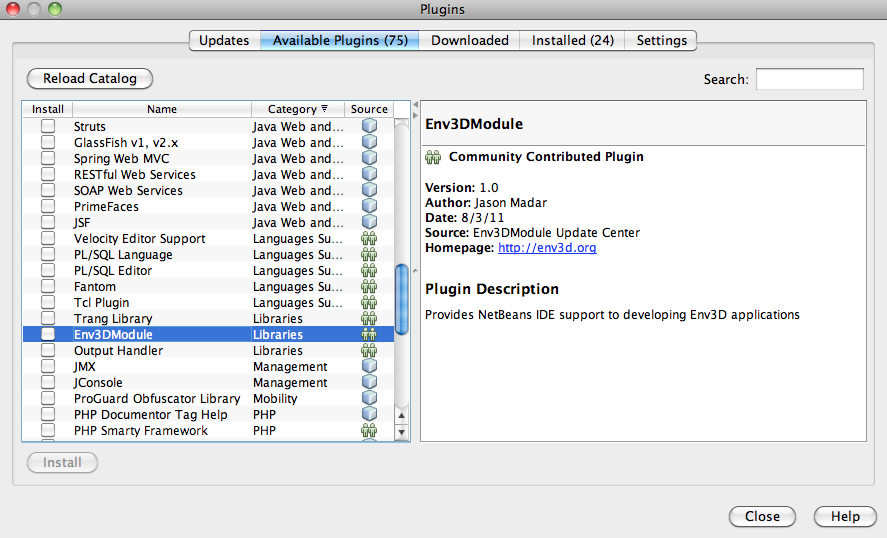Click the Trang Library community source icon

(x=369, y=318)
